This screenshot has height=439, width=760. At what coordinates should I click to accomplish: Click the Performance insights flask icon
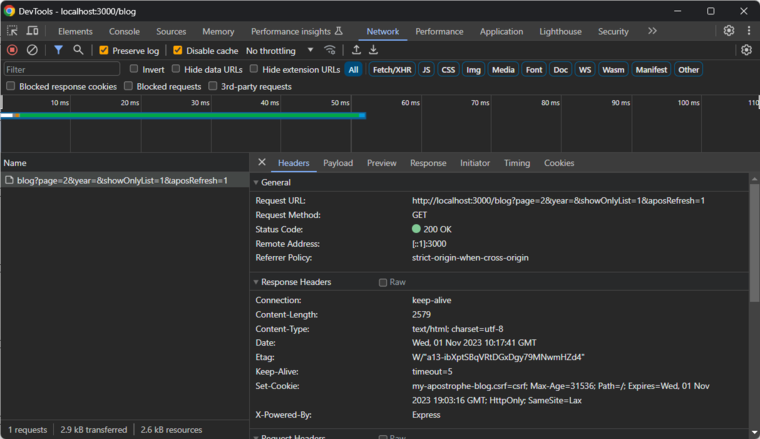pyautogui.click(x=339, y=31)
